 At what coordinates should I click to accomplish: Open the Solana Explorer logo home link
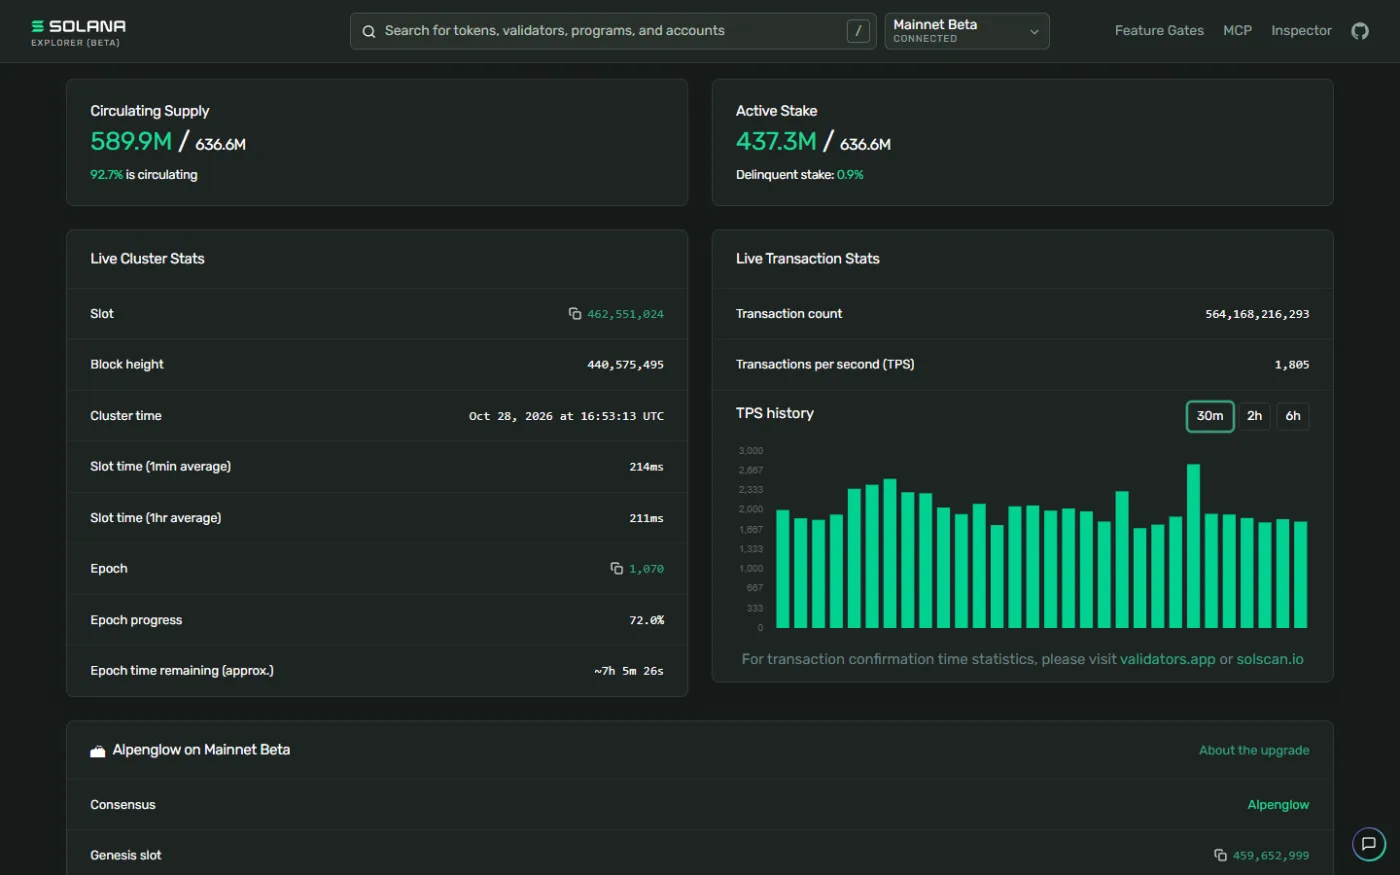point(78,32)
